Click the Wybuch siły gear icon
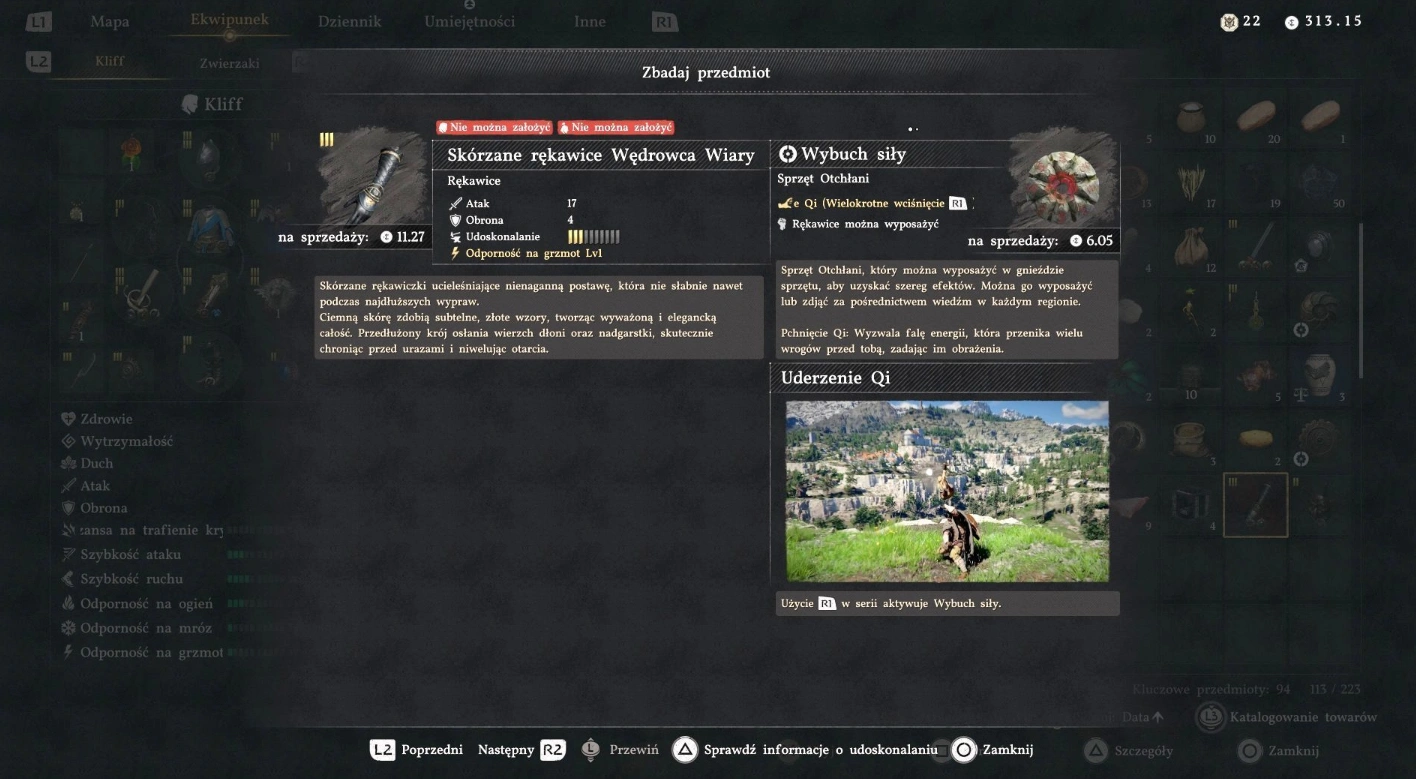The image size is (1416, 779). tap(1063, 184)
